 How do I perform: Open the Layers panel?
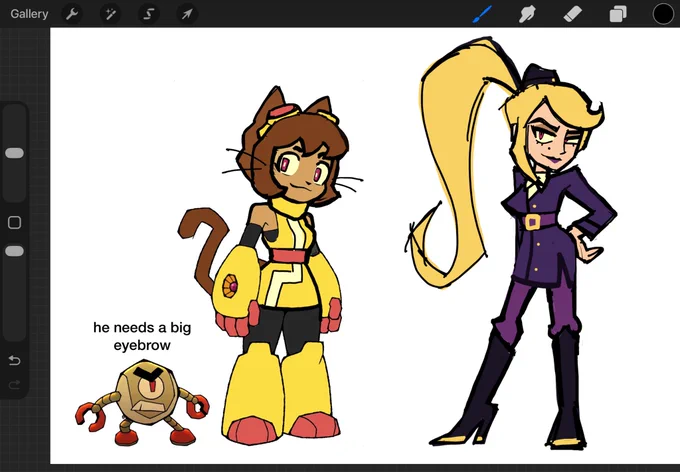618,14
